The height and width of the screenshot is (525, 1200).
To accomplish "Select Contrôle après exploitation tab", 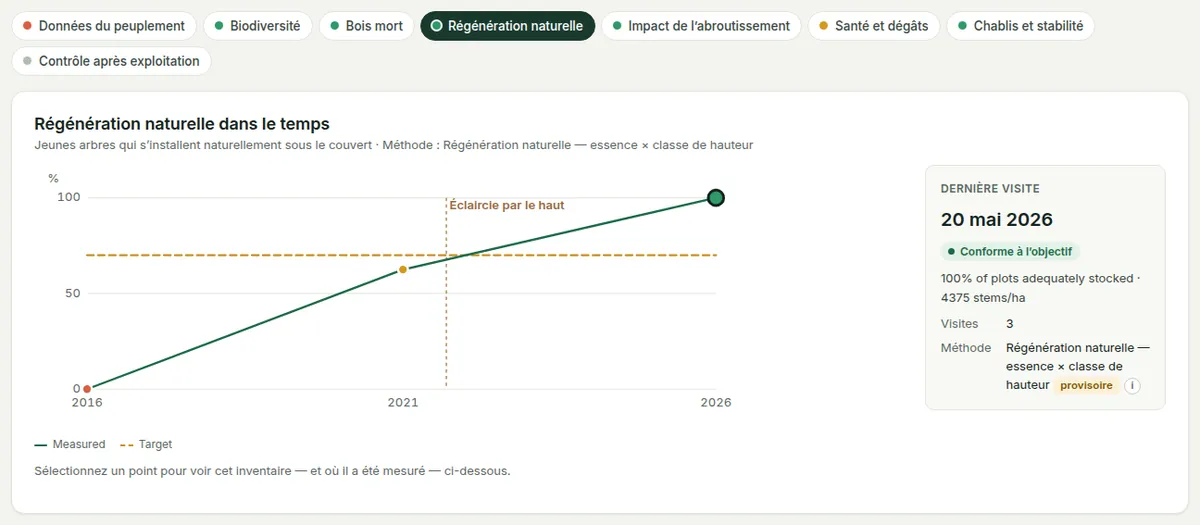I will 111,61.
